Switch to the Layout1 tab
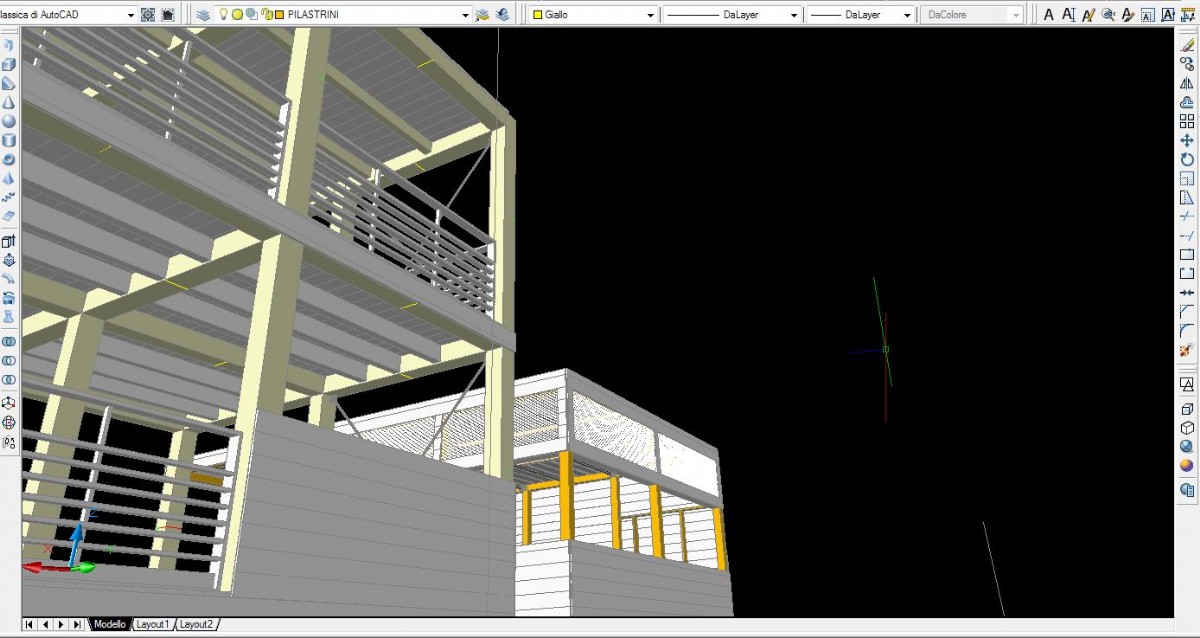The width and height of the screenshot is (1200, 638). coord(153,624)
